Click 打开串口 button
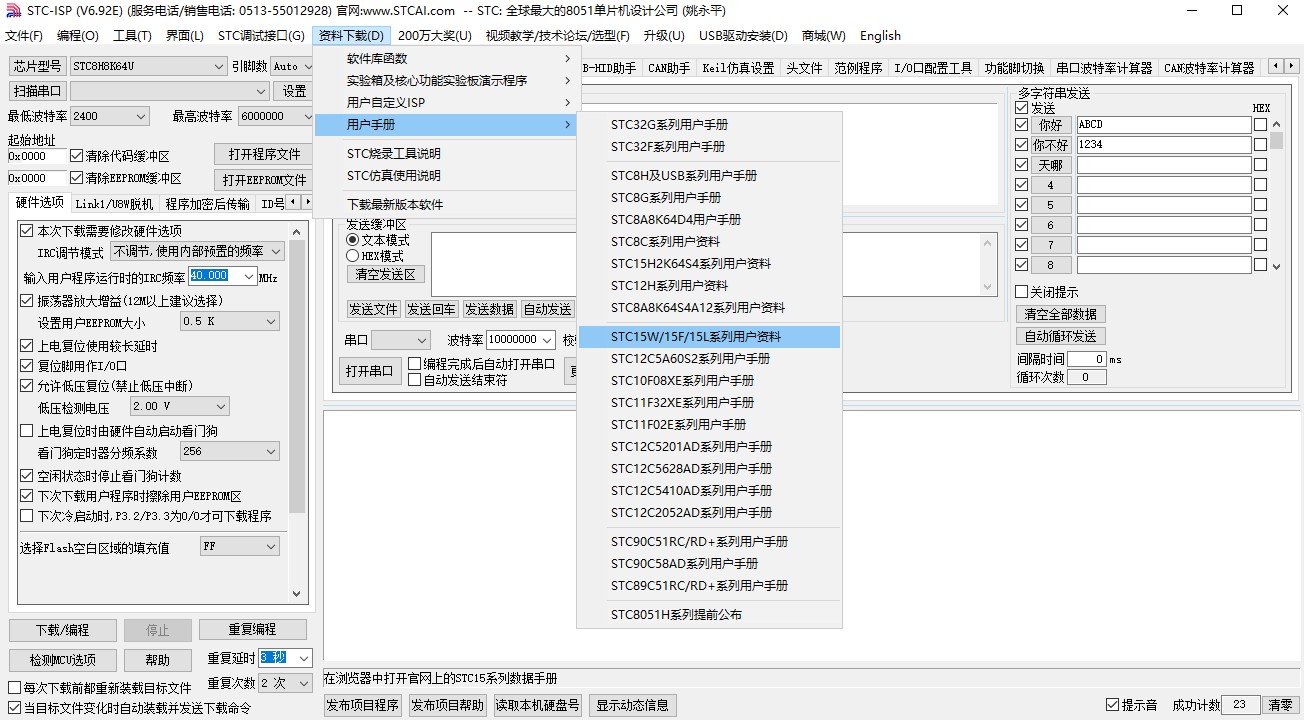Viewport: 1304px width, 720px height. click(369, 371)
